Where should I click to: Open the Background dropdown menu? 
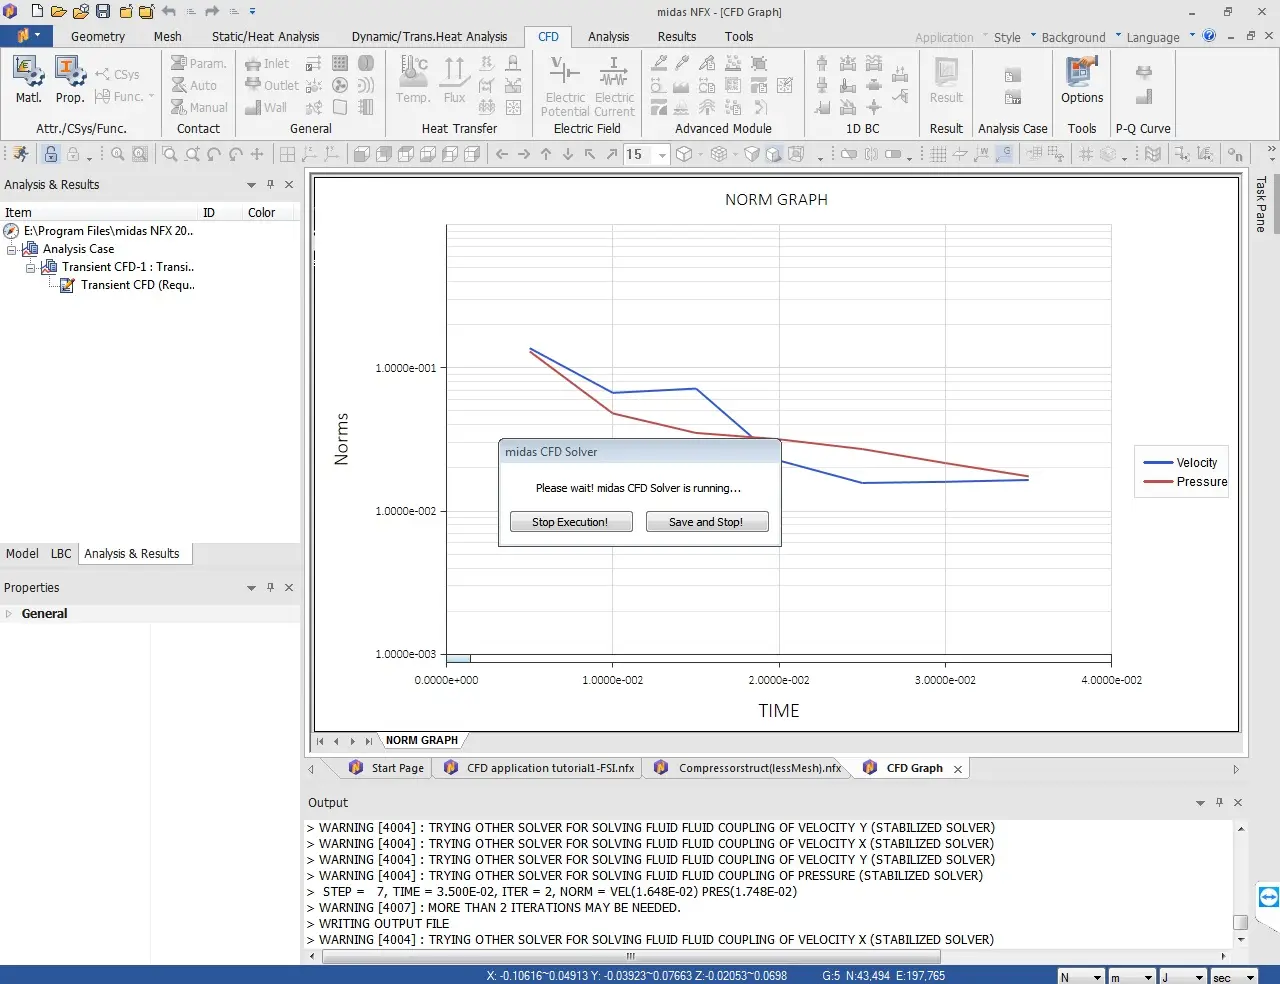[1081, 37]
